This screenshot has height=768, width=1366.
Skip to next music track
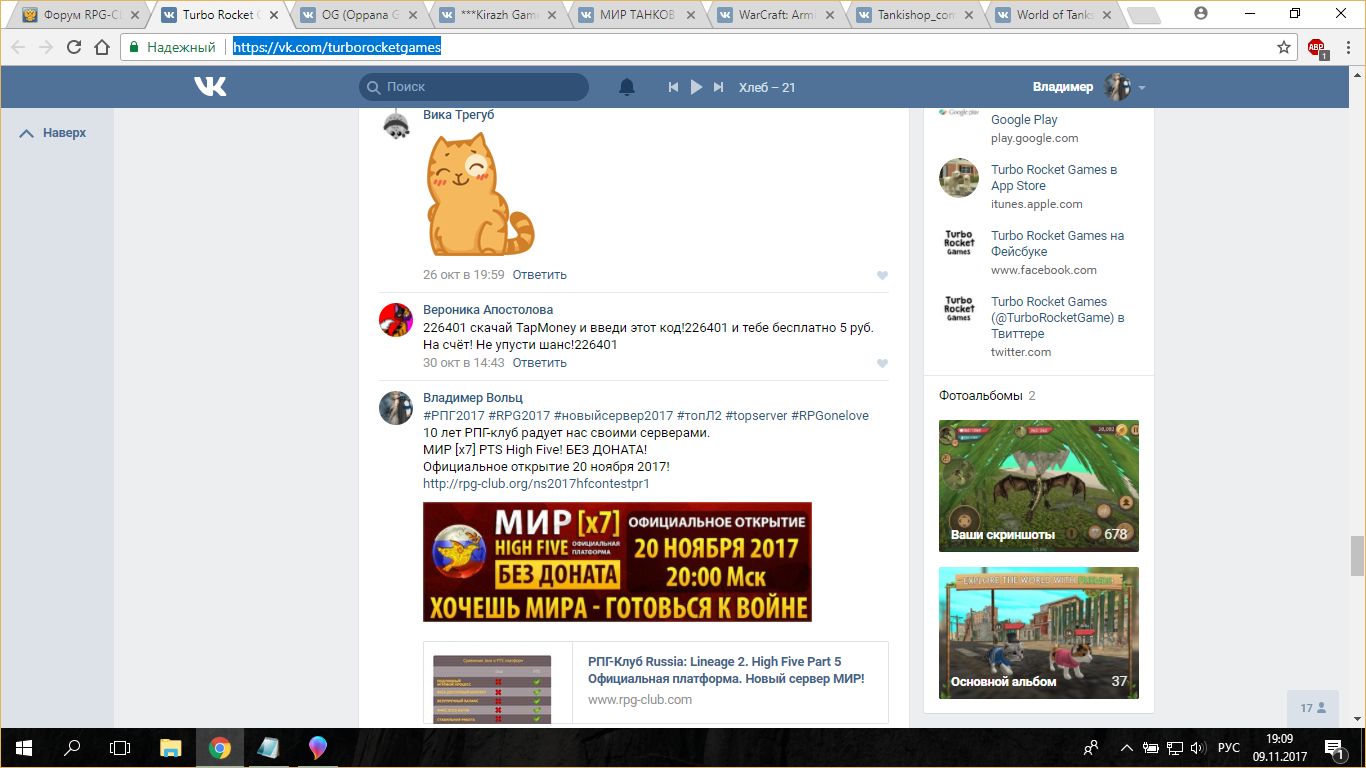tap(718, 87)
